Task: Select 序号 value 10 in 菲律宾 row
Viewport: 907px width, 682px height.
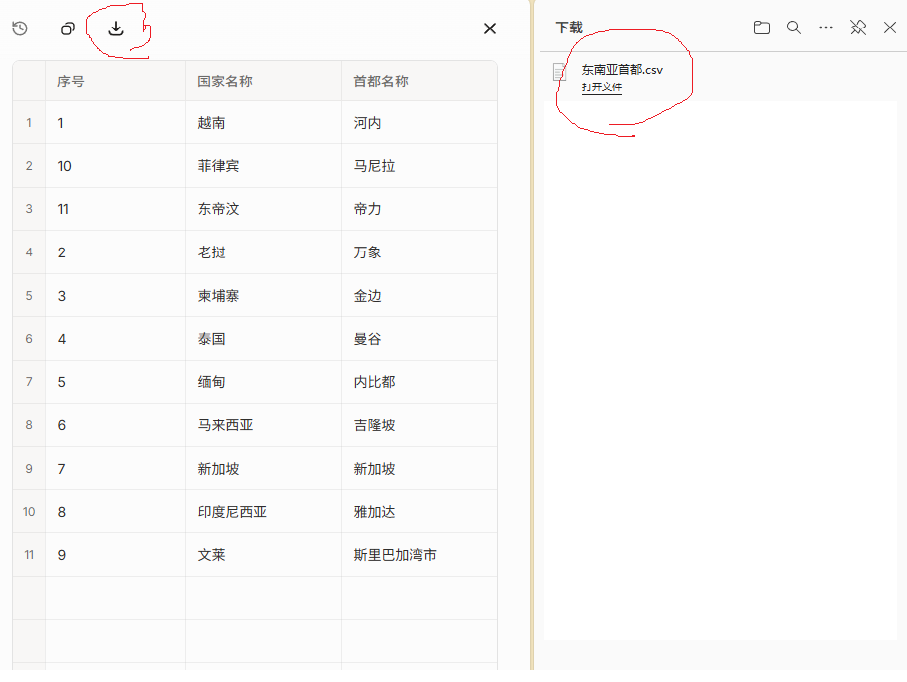Action: 115,166
